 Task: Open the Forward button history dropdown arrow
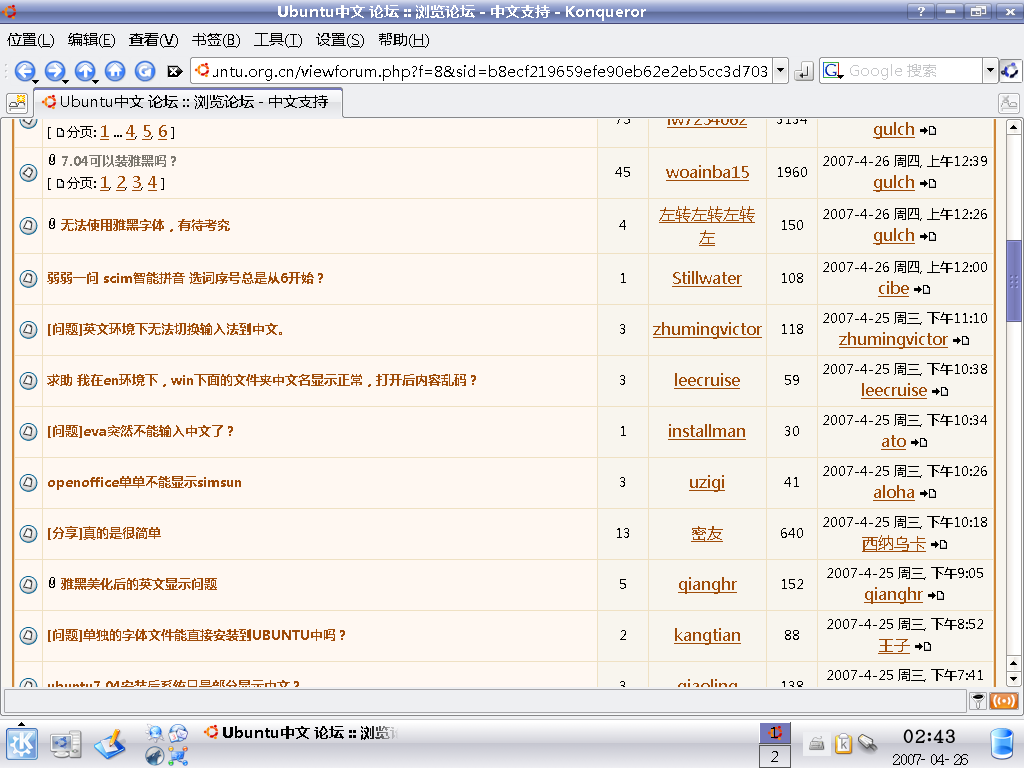coord(65,82)
